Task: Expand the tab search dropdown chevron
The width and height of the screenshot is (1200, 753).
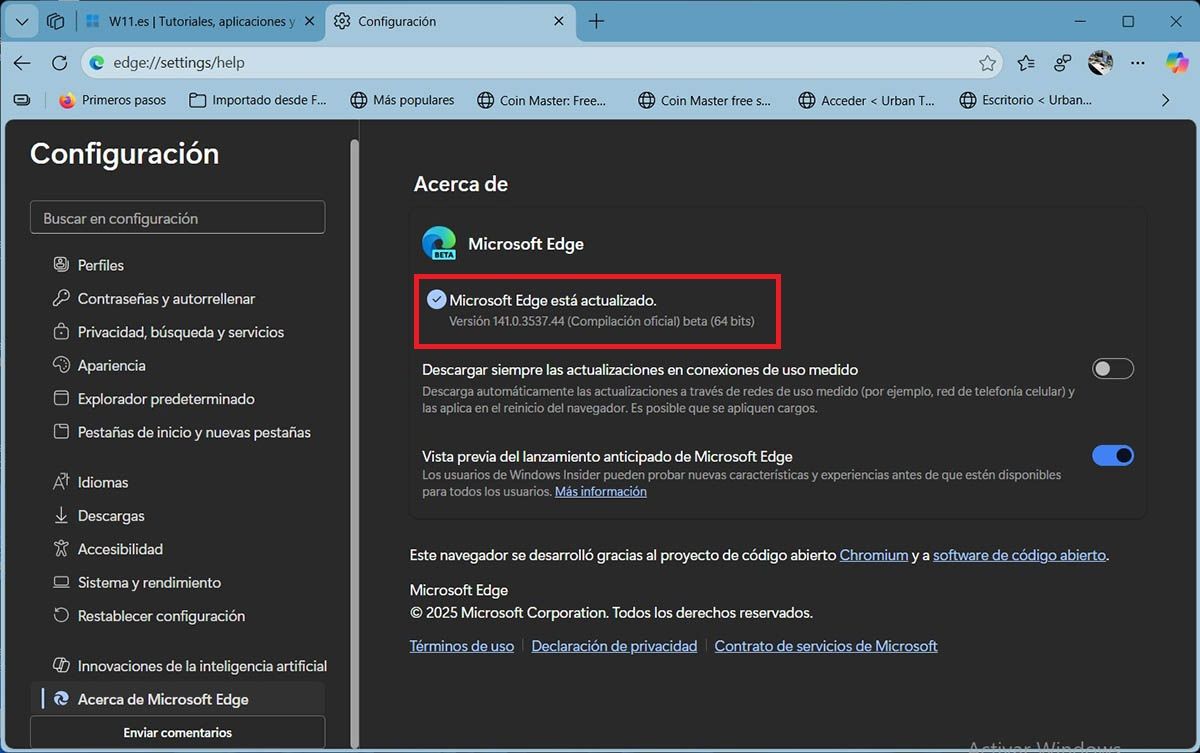Action: (x=22, y=21)
